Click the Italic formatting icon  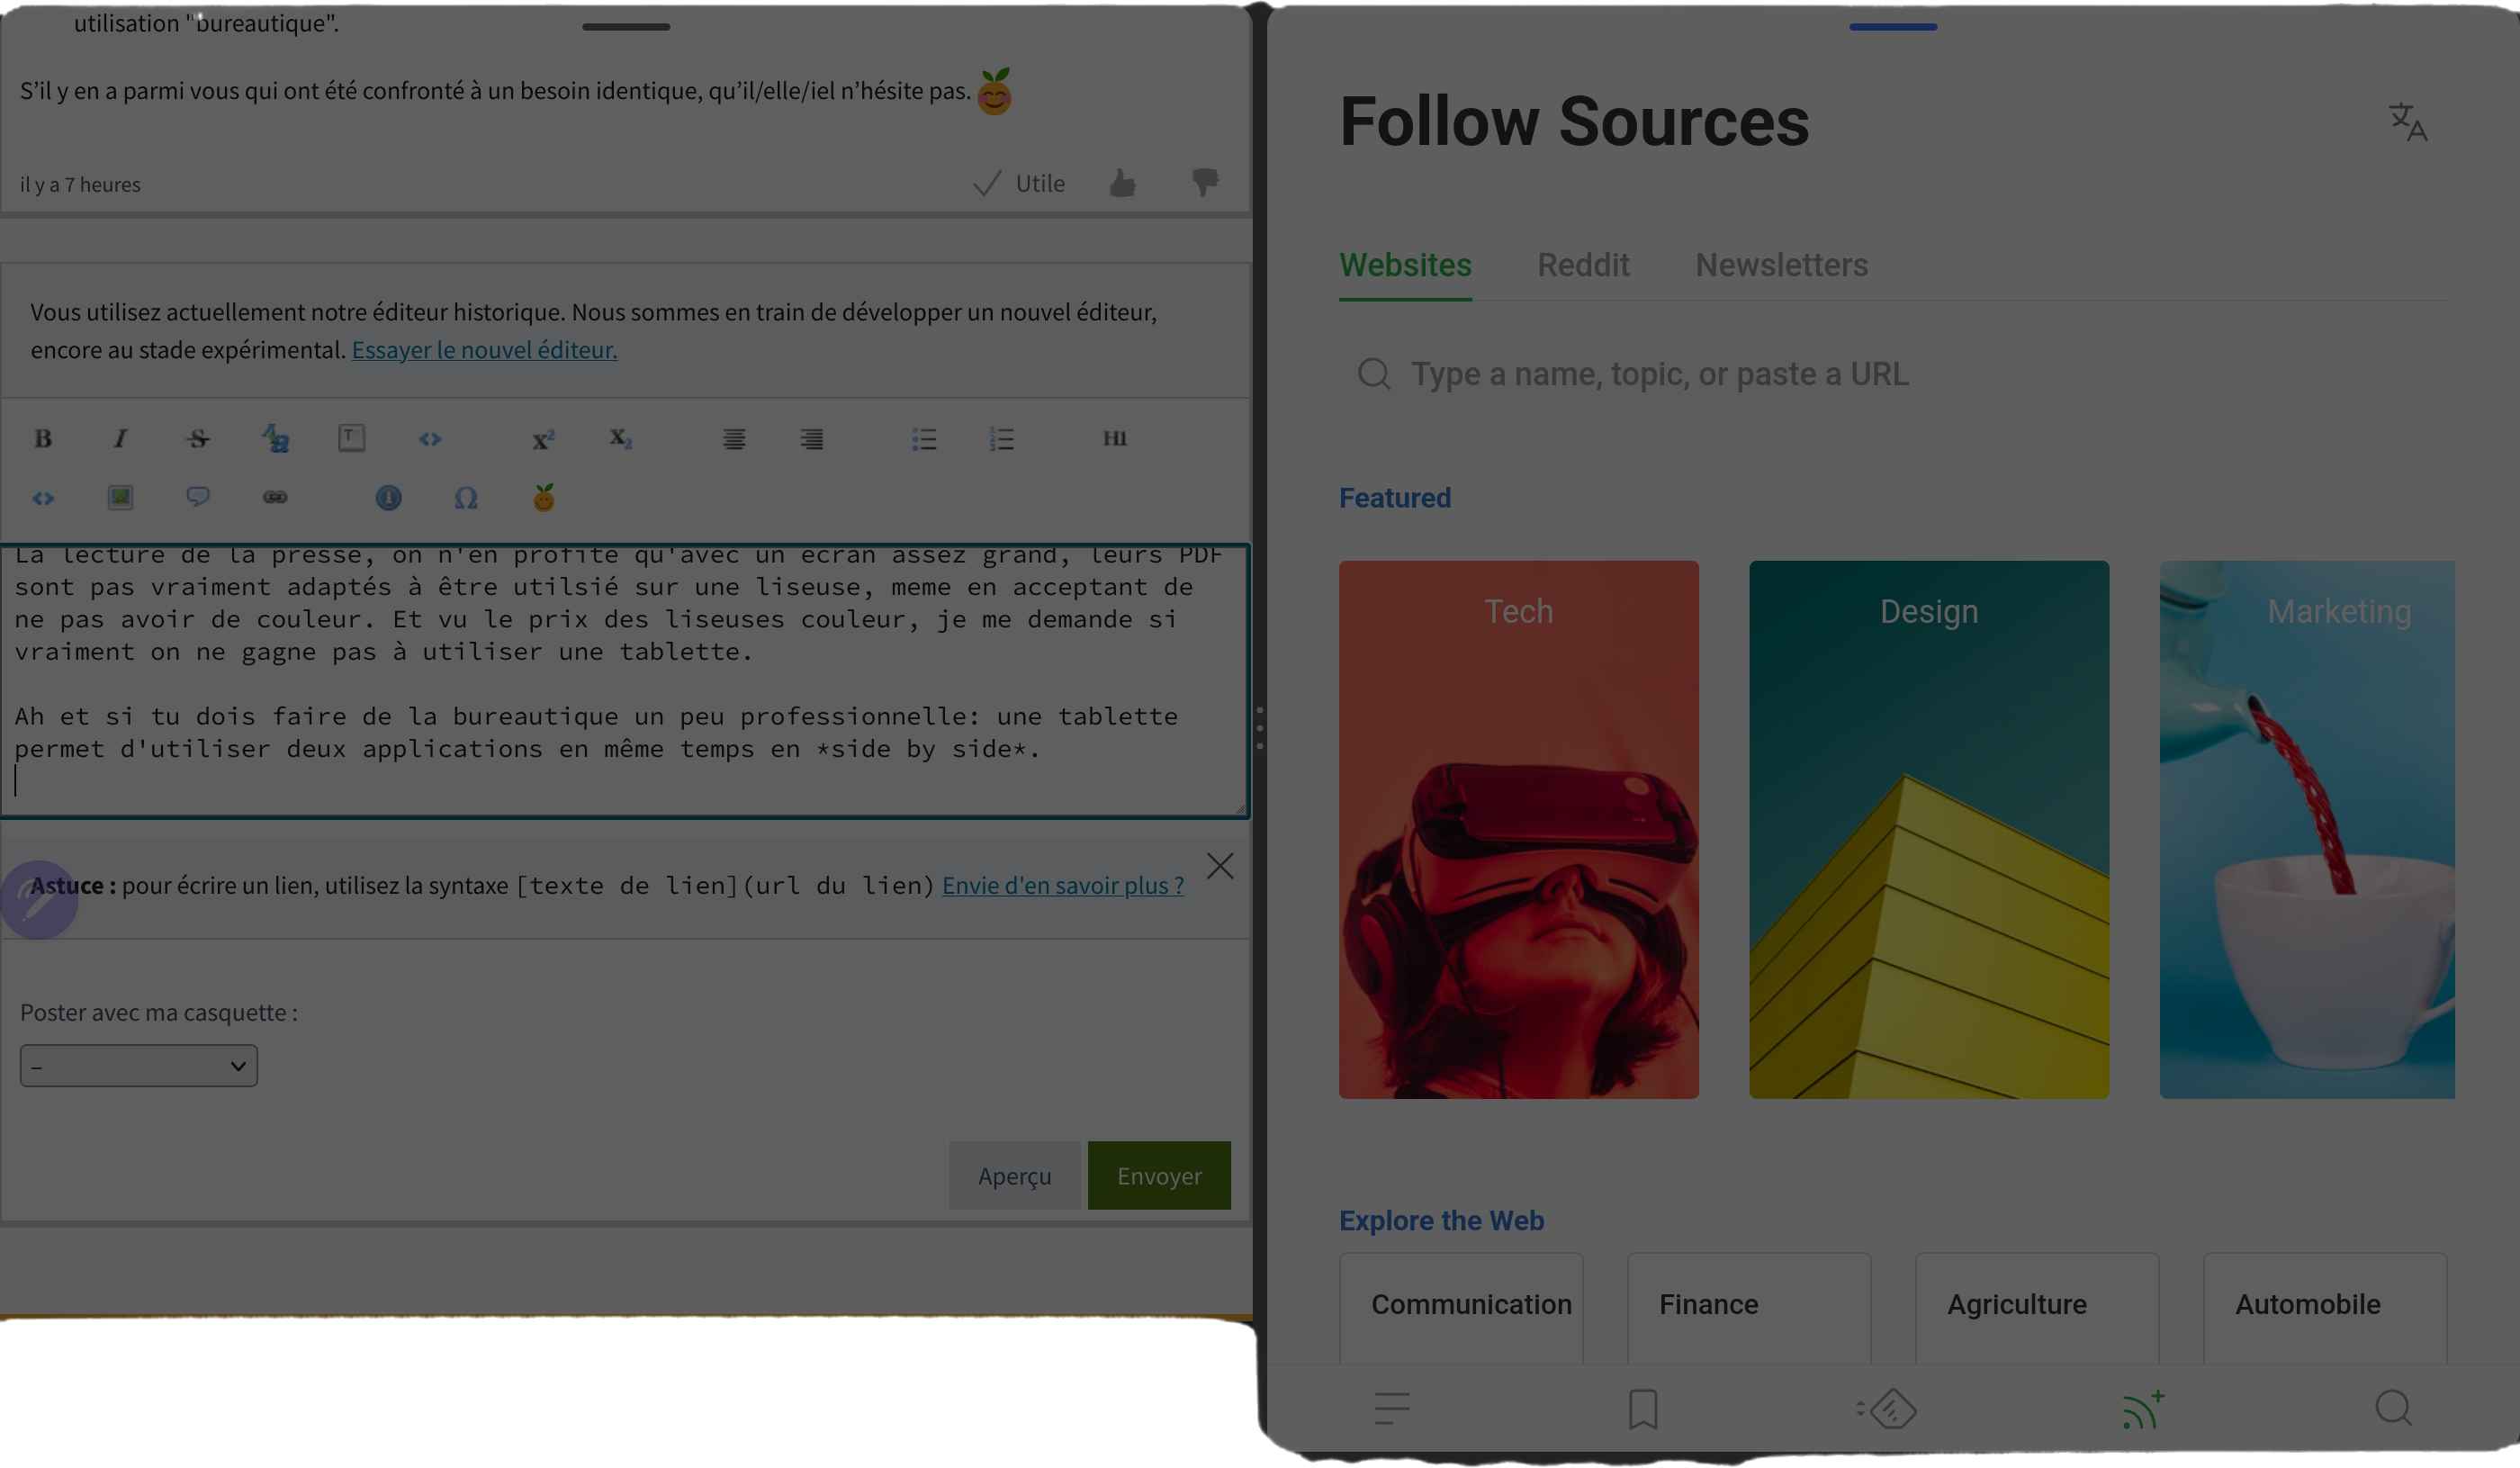click(121, 438)
